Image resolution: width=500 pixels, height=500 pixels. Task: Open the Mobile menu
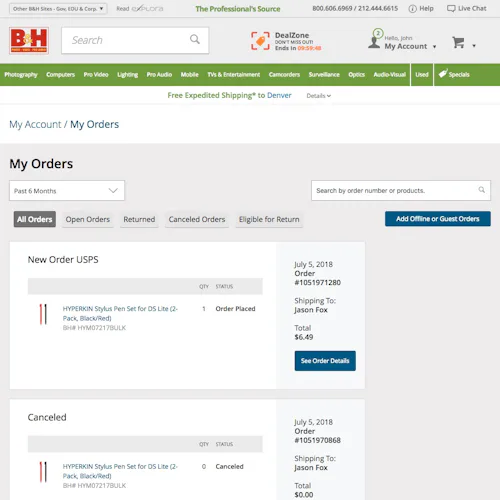[190, 74]
